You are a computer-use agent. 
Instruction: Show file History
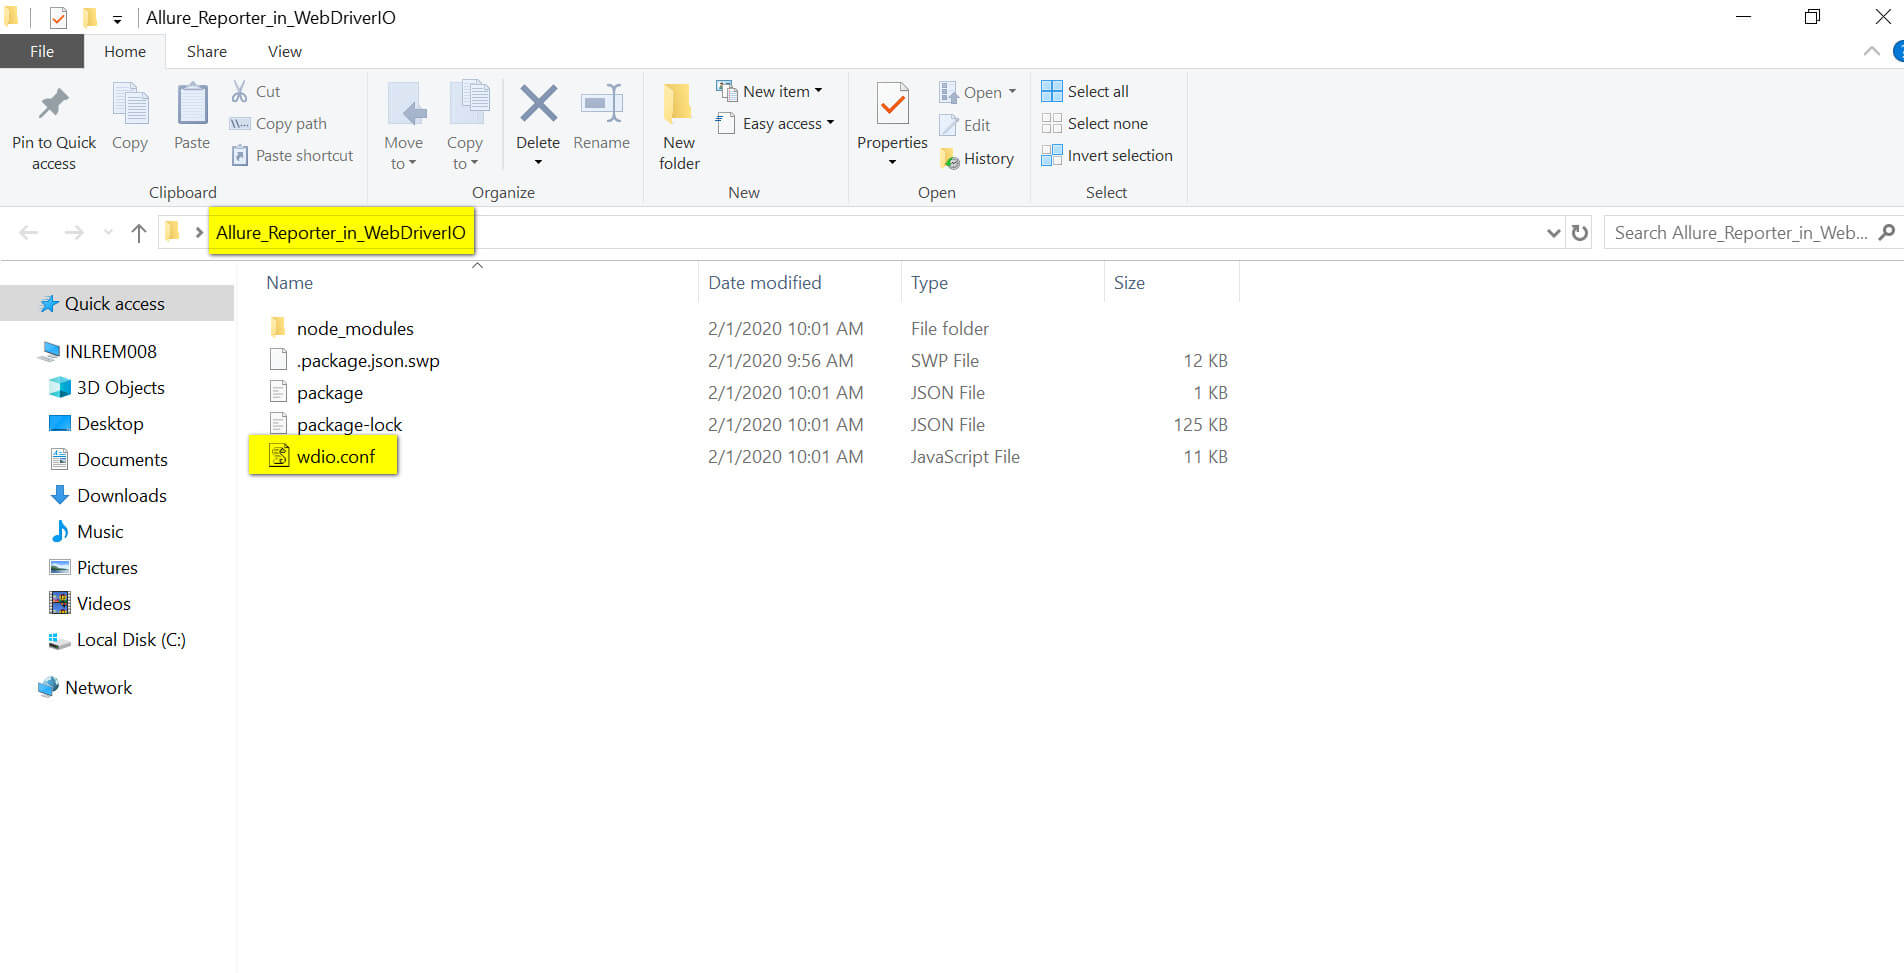point(977,158)
